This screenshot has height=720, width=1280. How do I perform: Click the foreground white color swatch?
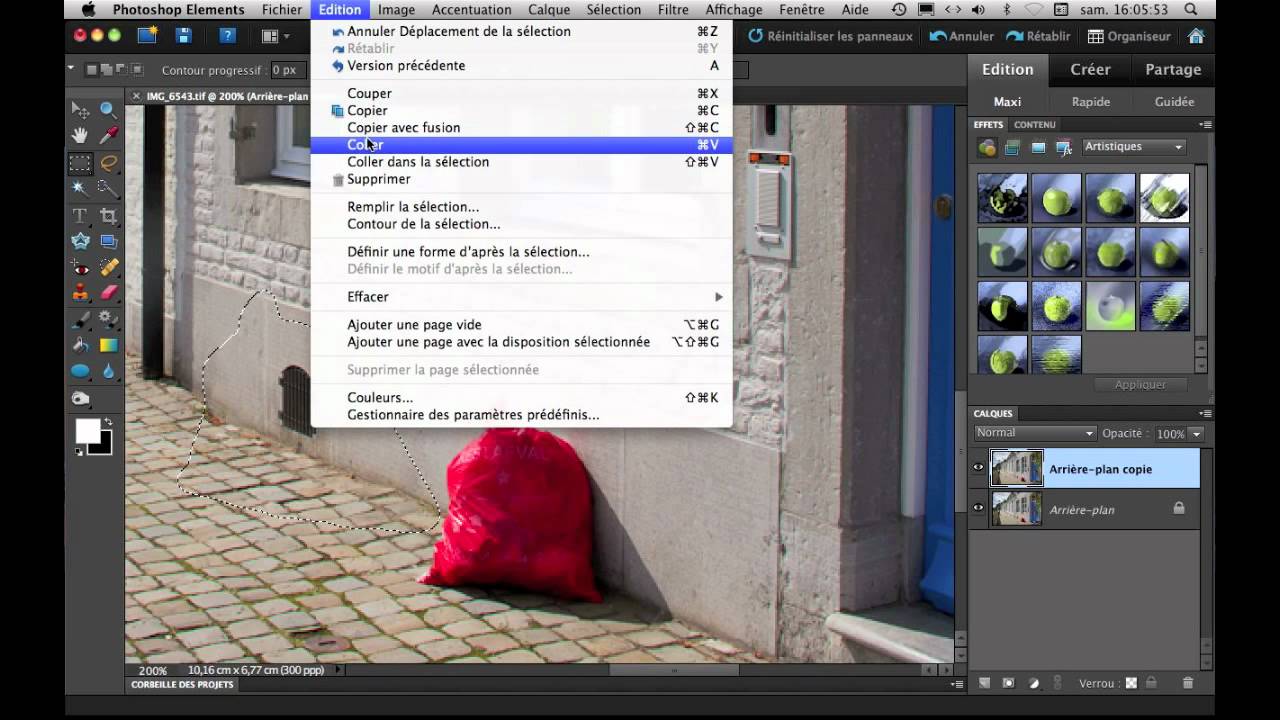pos(87,431)
